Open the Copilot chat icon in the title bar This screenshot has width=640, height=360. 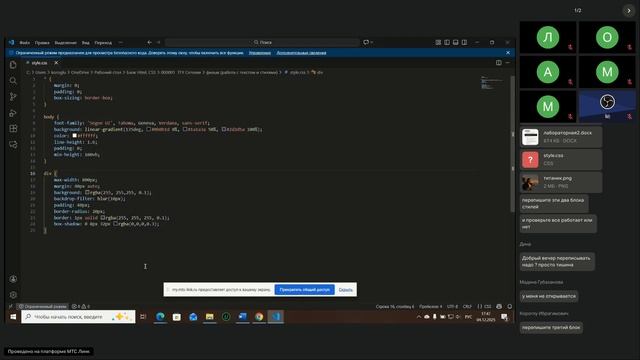click(x=366, y=42)
